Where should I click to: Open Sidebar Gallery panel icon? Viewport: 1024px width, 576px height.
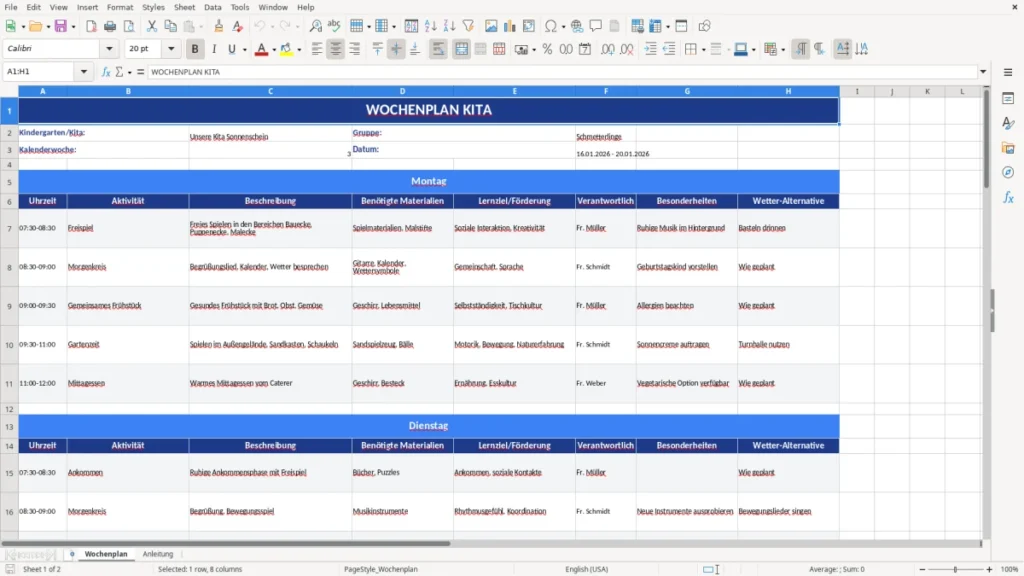1008,148
